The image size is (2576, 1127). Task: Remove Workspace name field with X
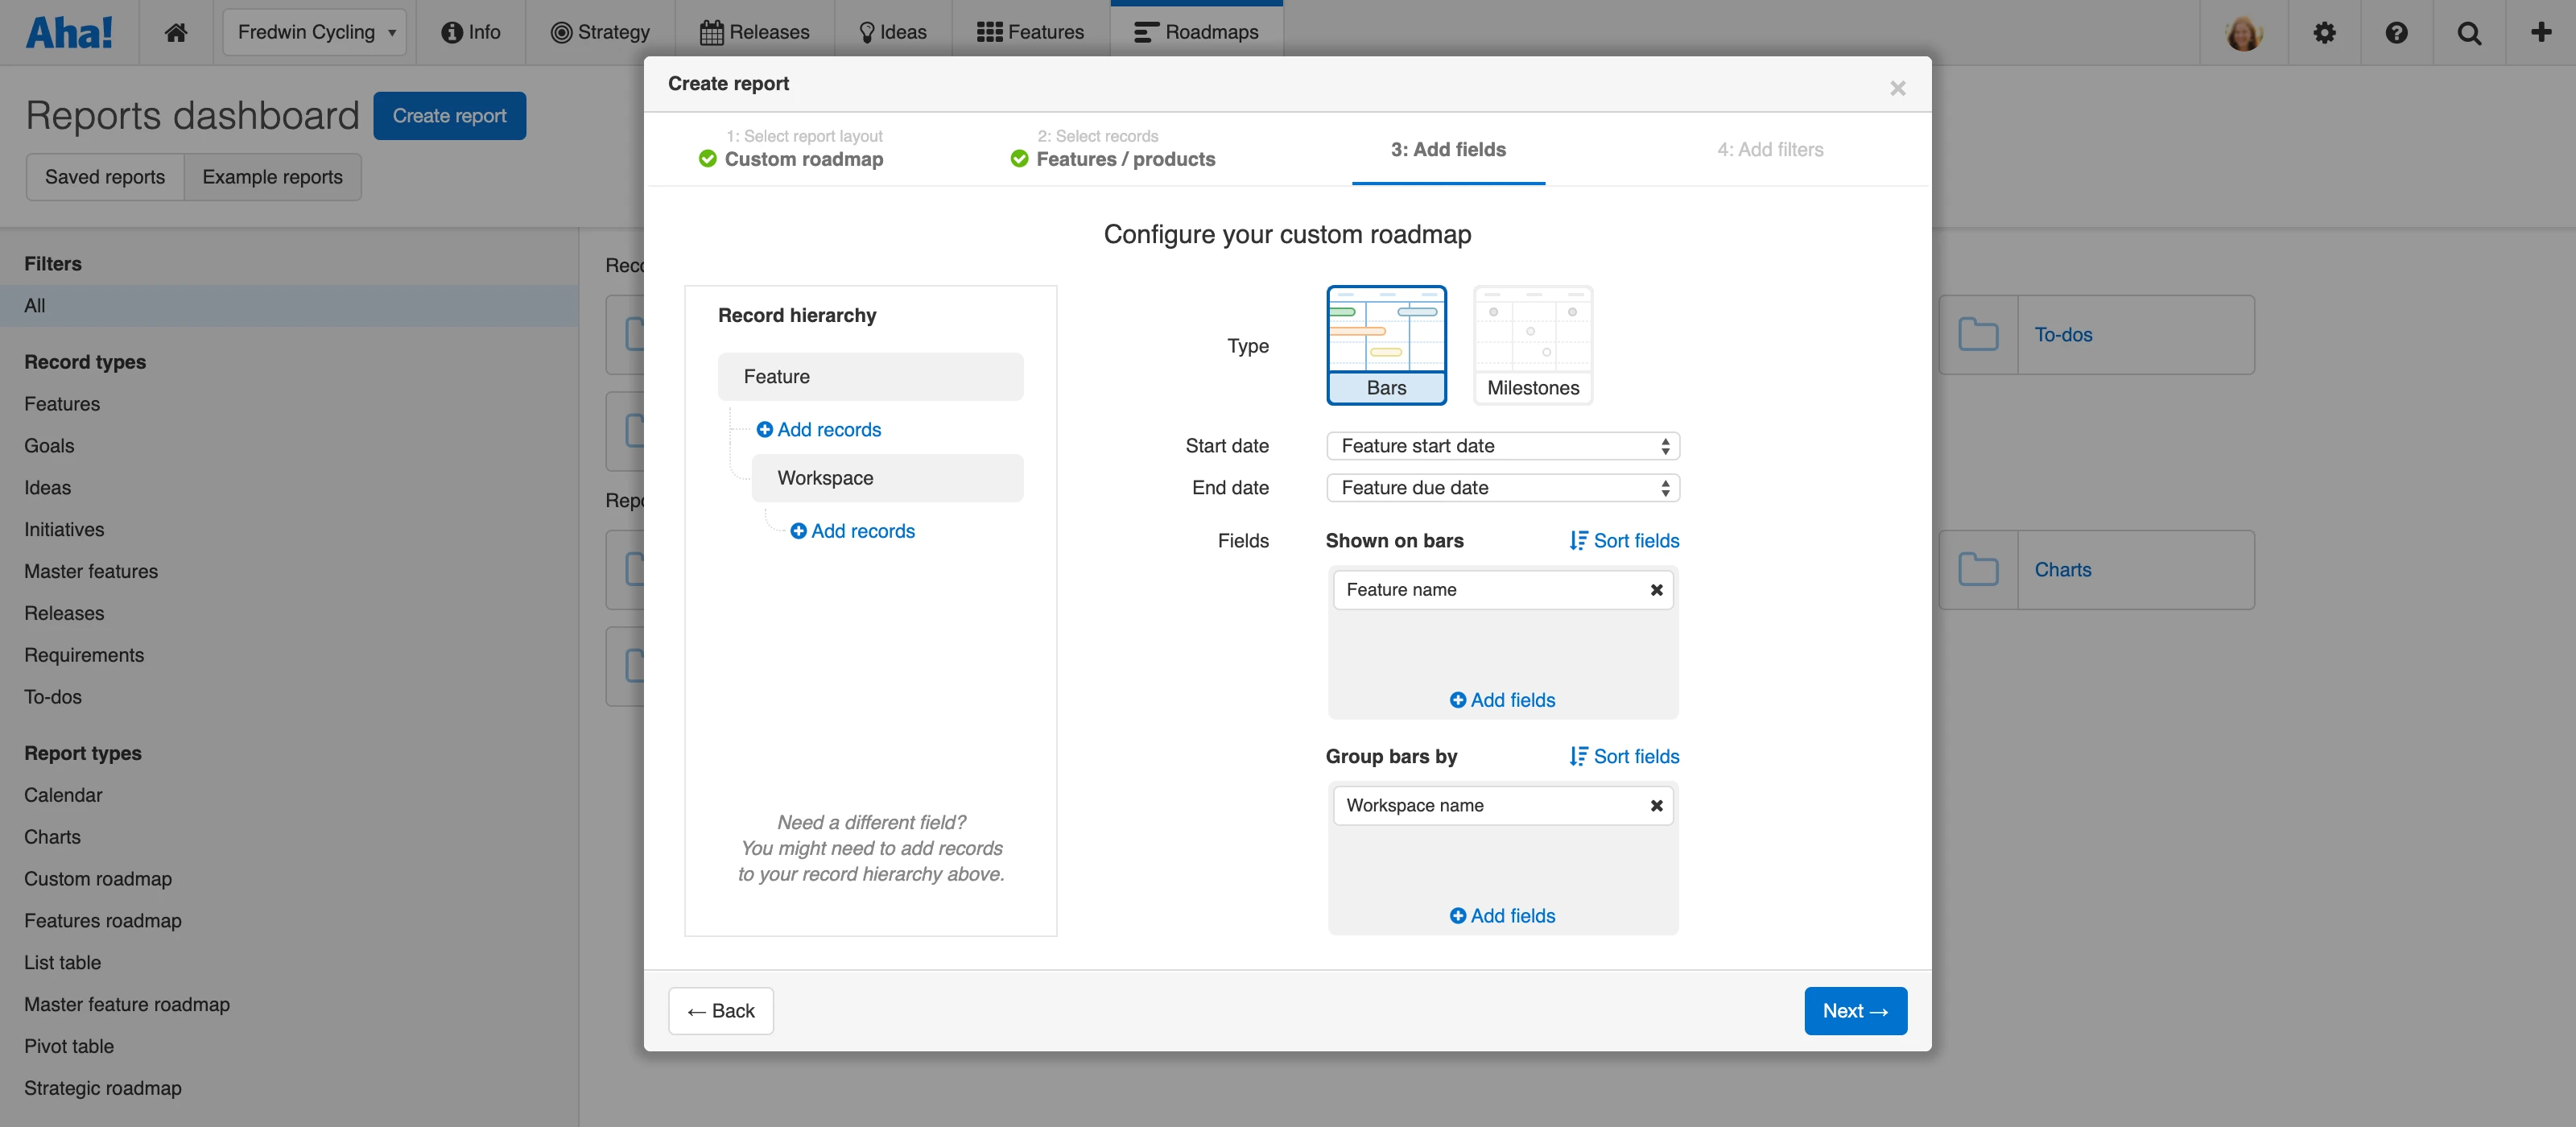[1656, 806]
